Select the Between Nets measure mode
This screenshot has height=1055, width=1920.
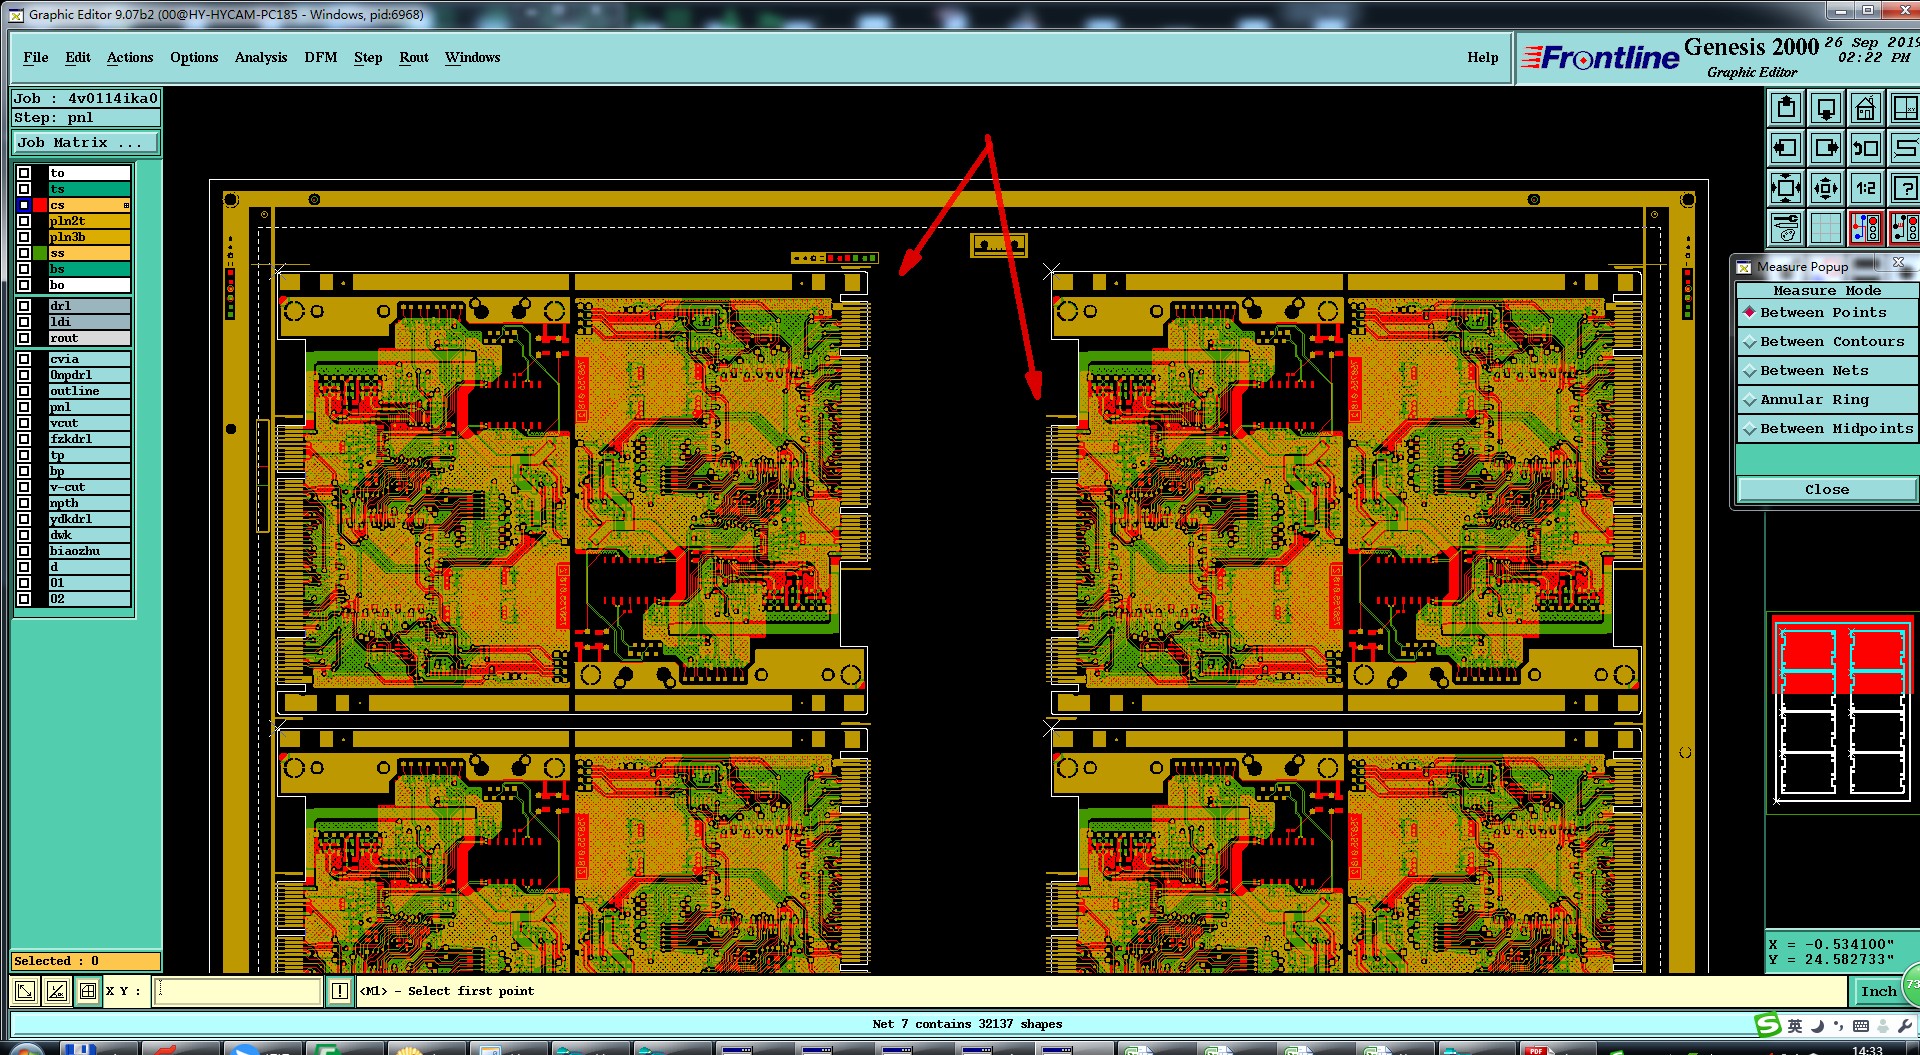coord(1827,371)
